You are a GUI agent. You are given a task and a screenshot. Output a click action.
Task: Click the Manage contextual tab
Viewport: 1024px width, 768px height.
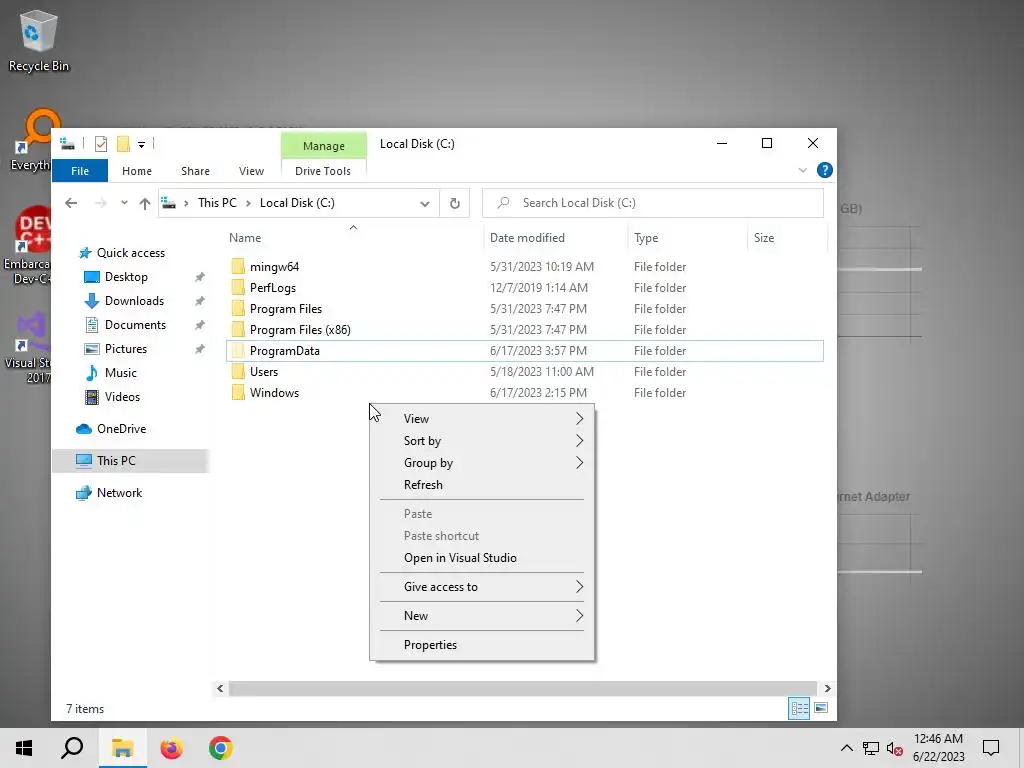tap(323, 146)
